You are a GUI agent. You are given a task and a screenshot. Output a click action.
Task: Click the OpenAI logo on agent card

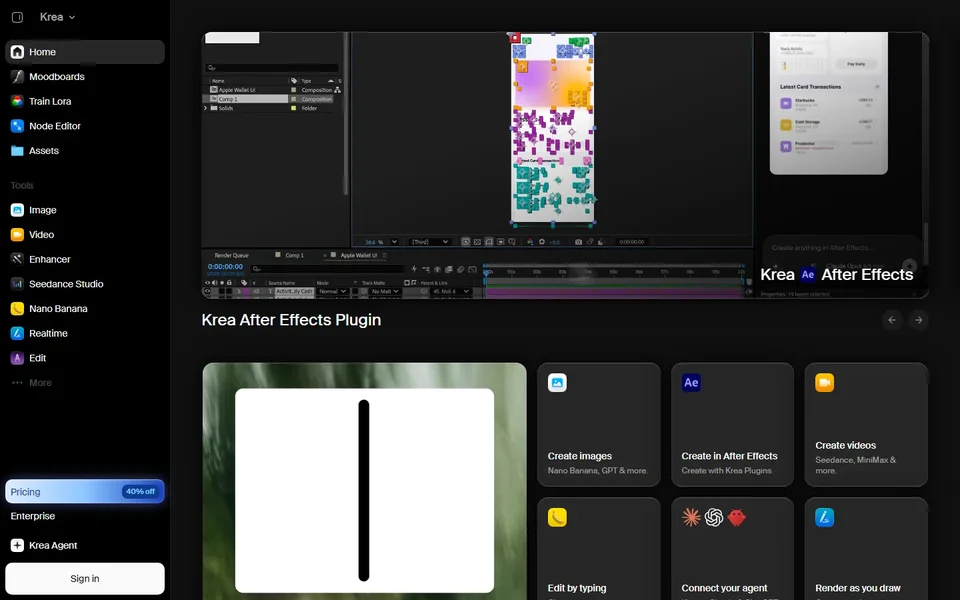pyautogui.click(x=714, y=517)
